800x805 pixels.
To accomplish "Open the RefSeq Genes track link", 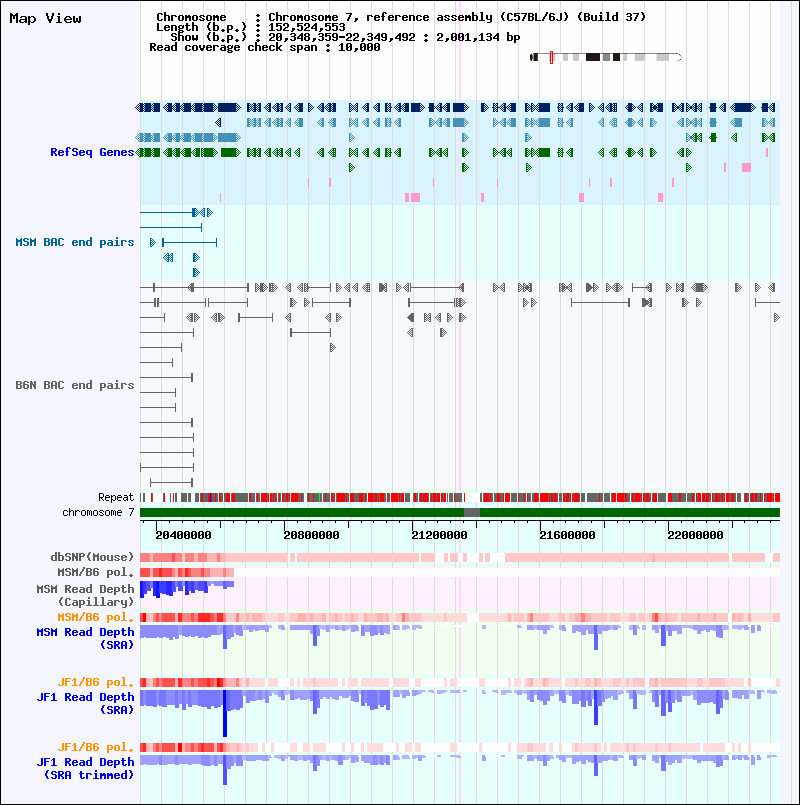I will click(x=92, y=152).
